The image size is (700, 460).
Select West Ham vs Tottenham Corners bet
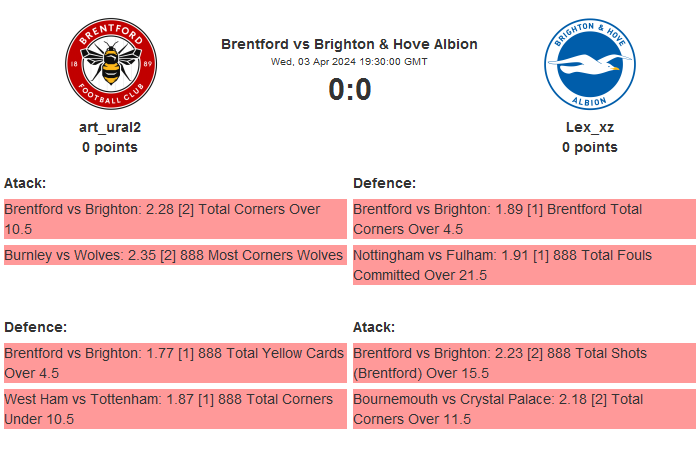(x=174, y=409)
